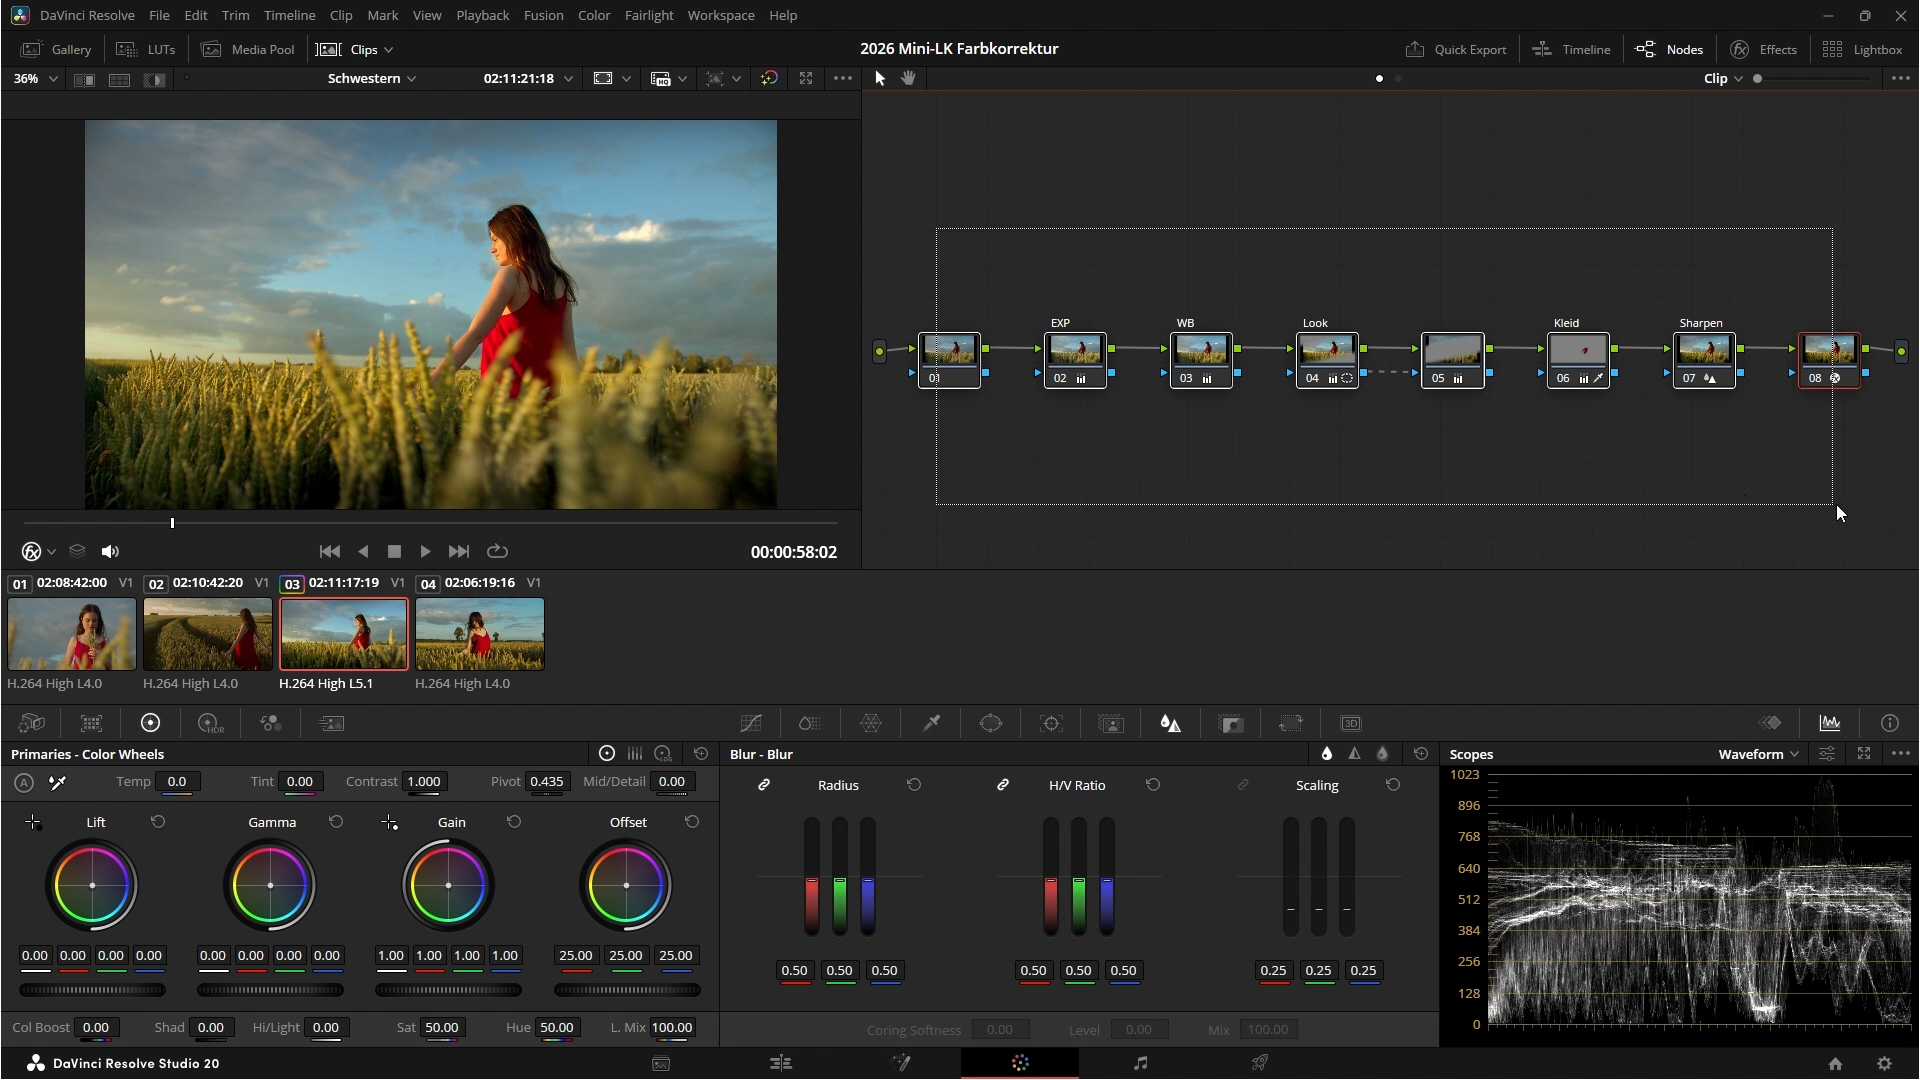Viewport: 1920px width, 1080px height.
Task: Expand the viewer zoom percentage dropdown
Action: 37,78
